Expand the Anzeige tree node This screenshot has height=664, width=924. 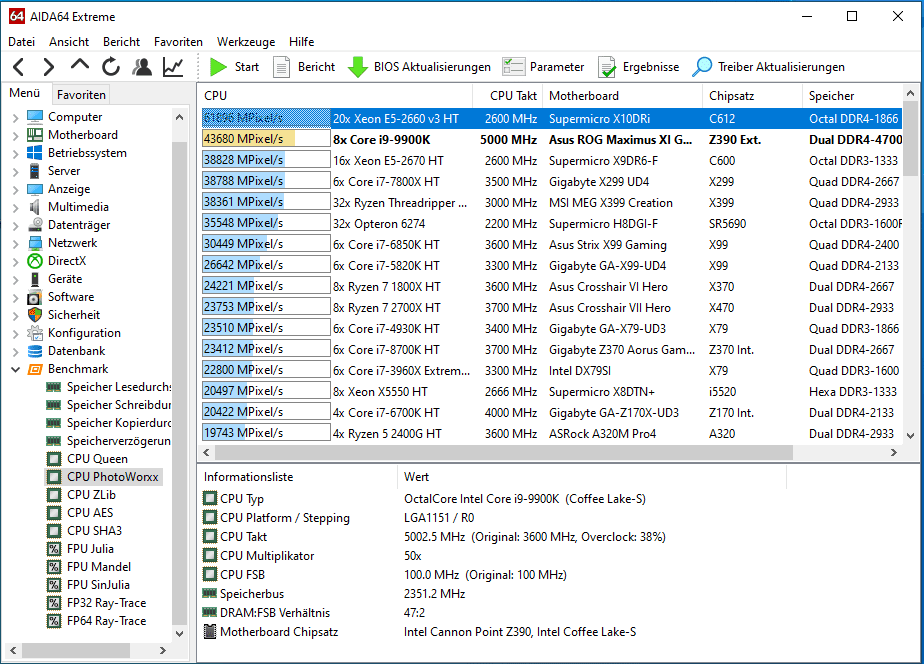point(15,189)
